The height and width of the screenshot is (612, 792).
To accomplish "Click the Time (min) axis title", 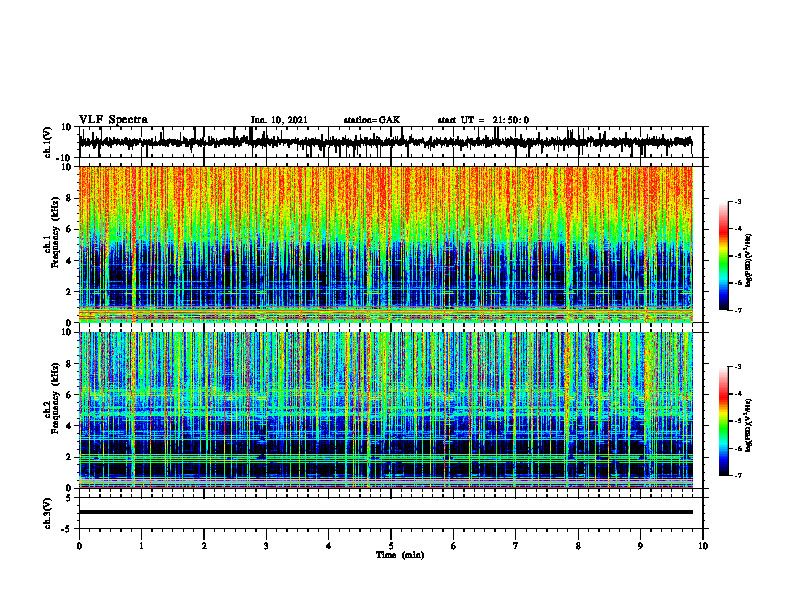I will (x=400, y=555).
